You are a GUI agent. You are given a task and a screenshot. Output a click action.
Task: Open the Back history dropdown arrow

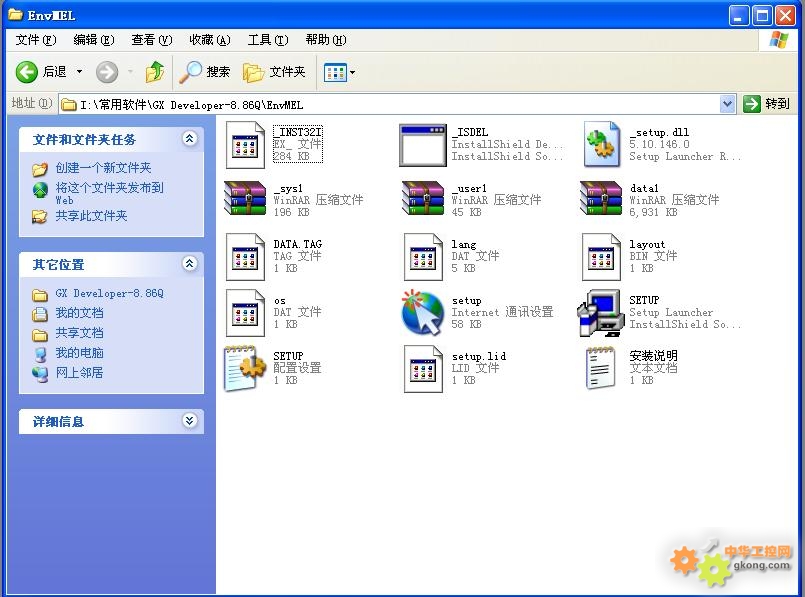(x=80, y=72)
